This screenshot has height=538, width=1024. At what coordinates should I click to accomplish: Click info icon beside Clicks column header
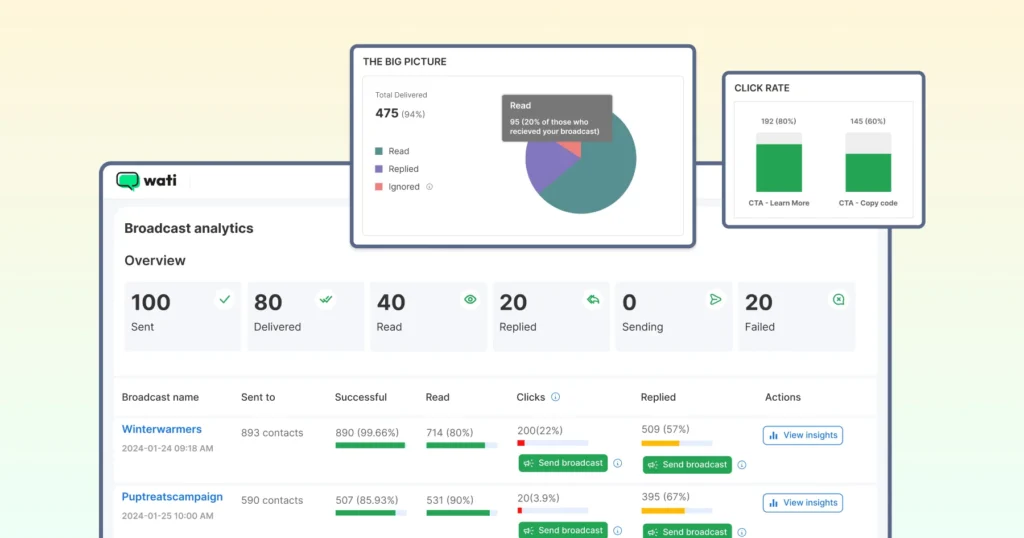pyautogui.click(x=555, y=397)
